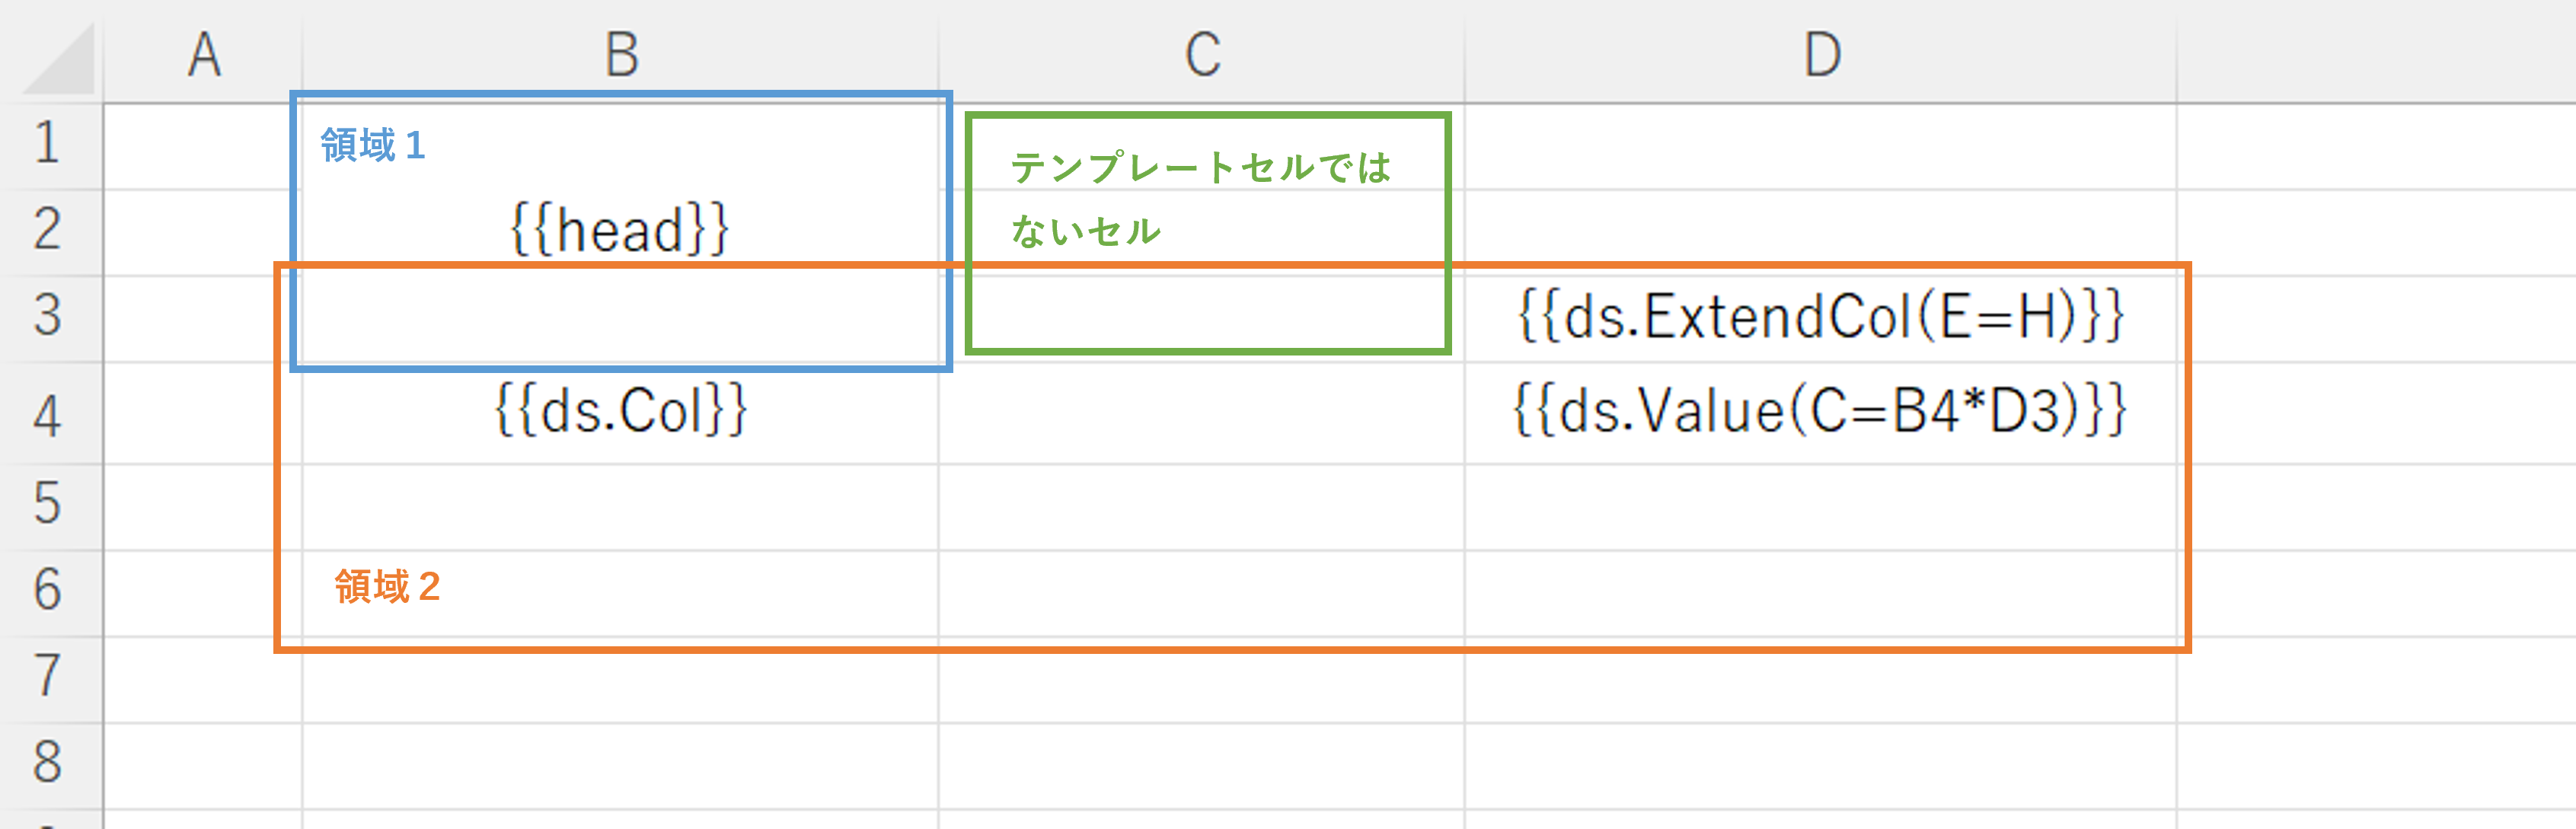This screenshot has width=2576, height=829.
Task: Click the cell containing {{ds.Col}}
Action: click(620, 412)
